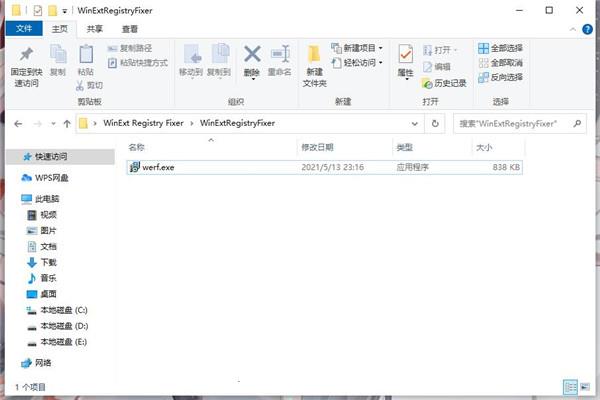Collapse the ribbon with the caret

[572, 29]
